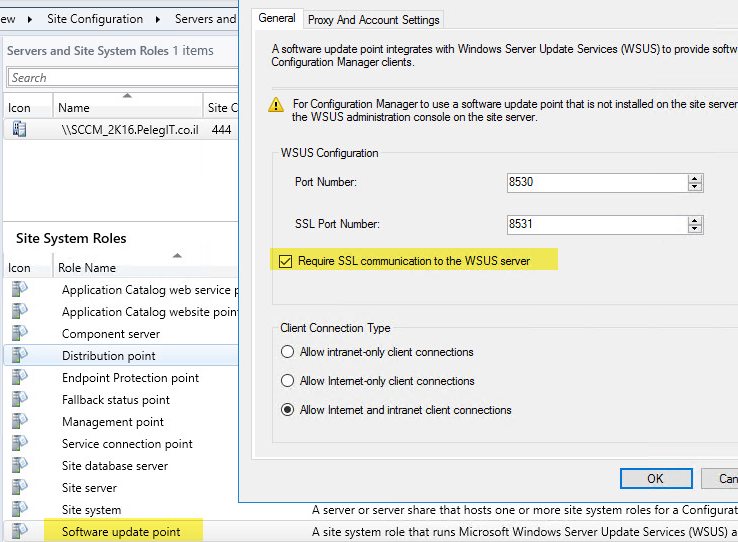Select Allow Internet and intranet client connections
The width and height of the screenshot is (738, 542).
tap(287, 410)
